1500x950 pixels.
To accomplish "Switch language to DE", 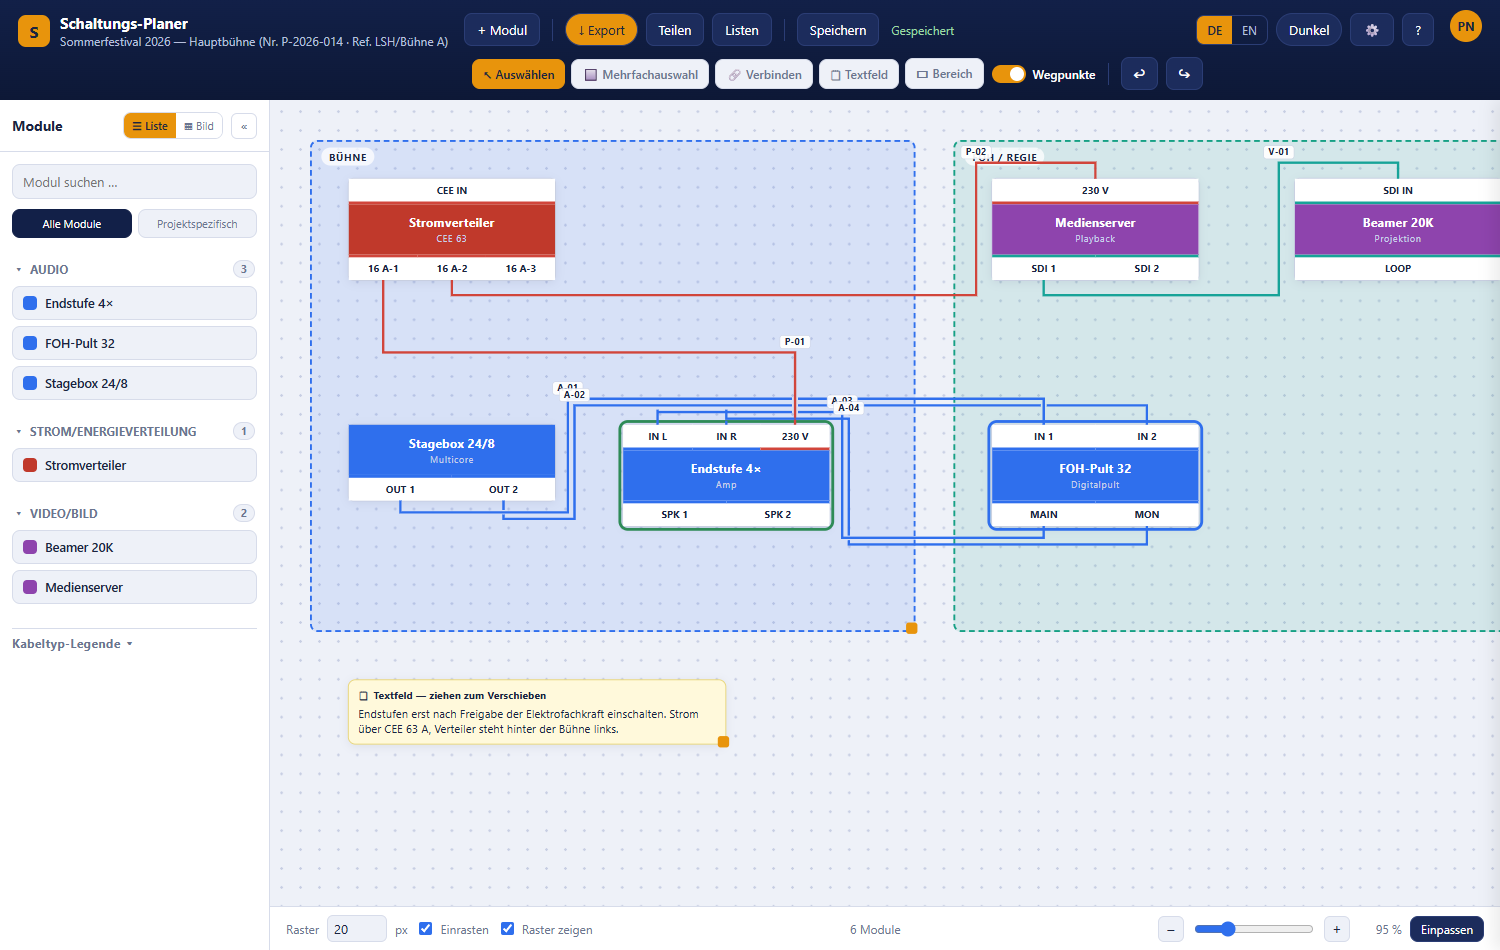I will point(1215,30).
